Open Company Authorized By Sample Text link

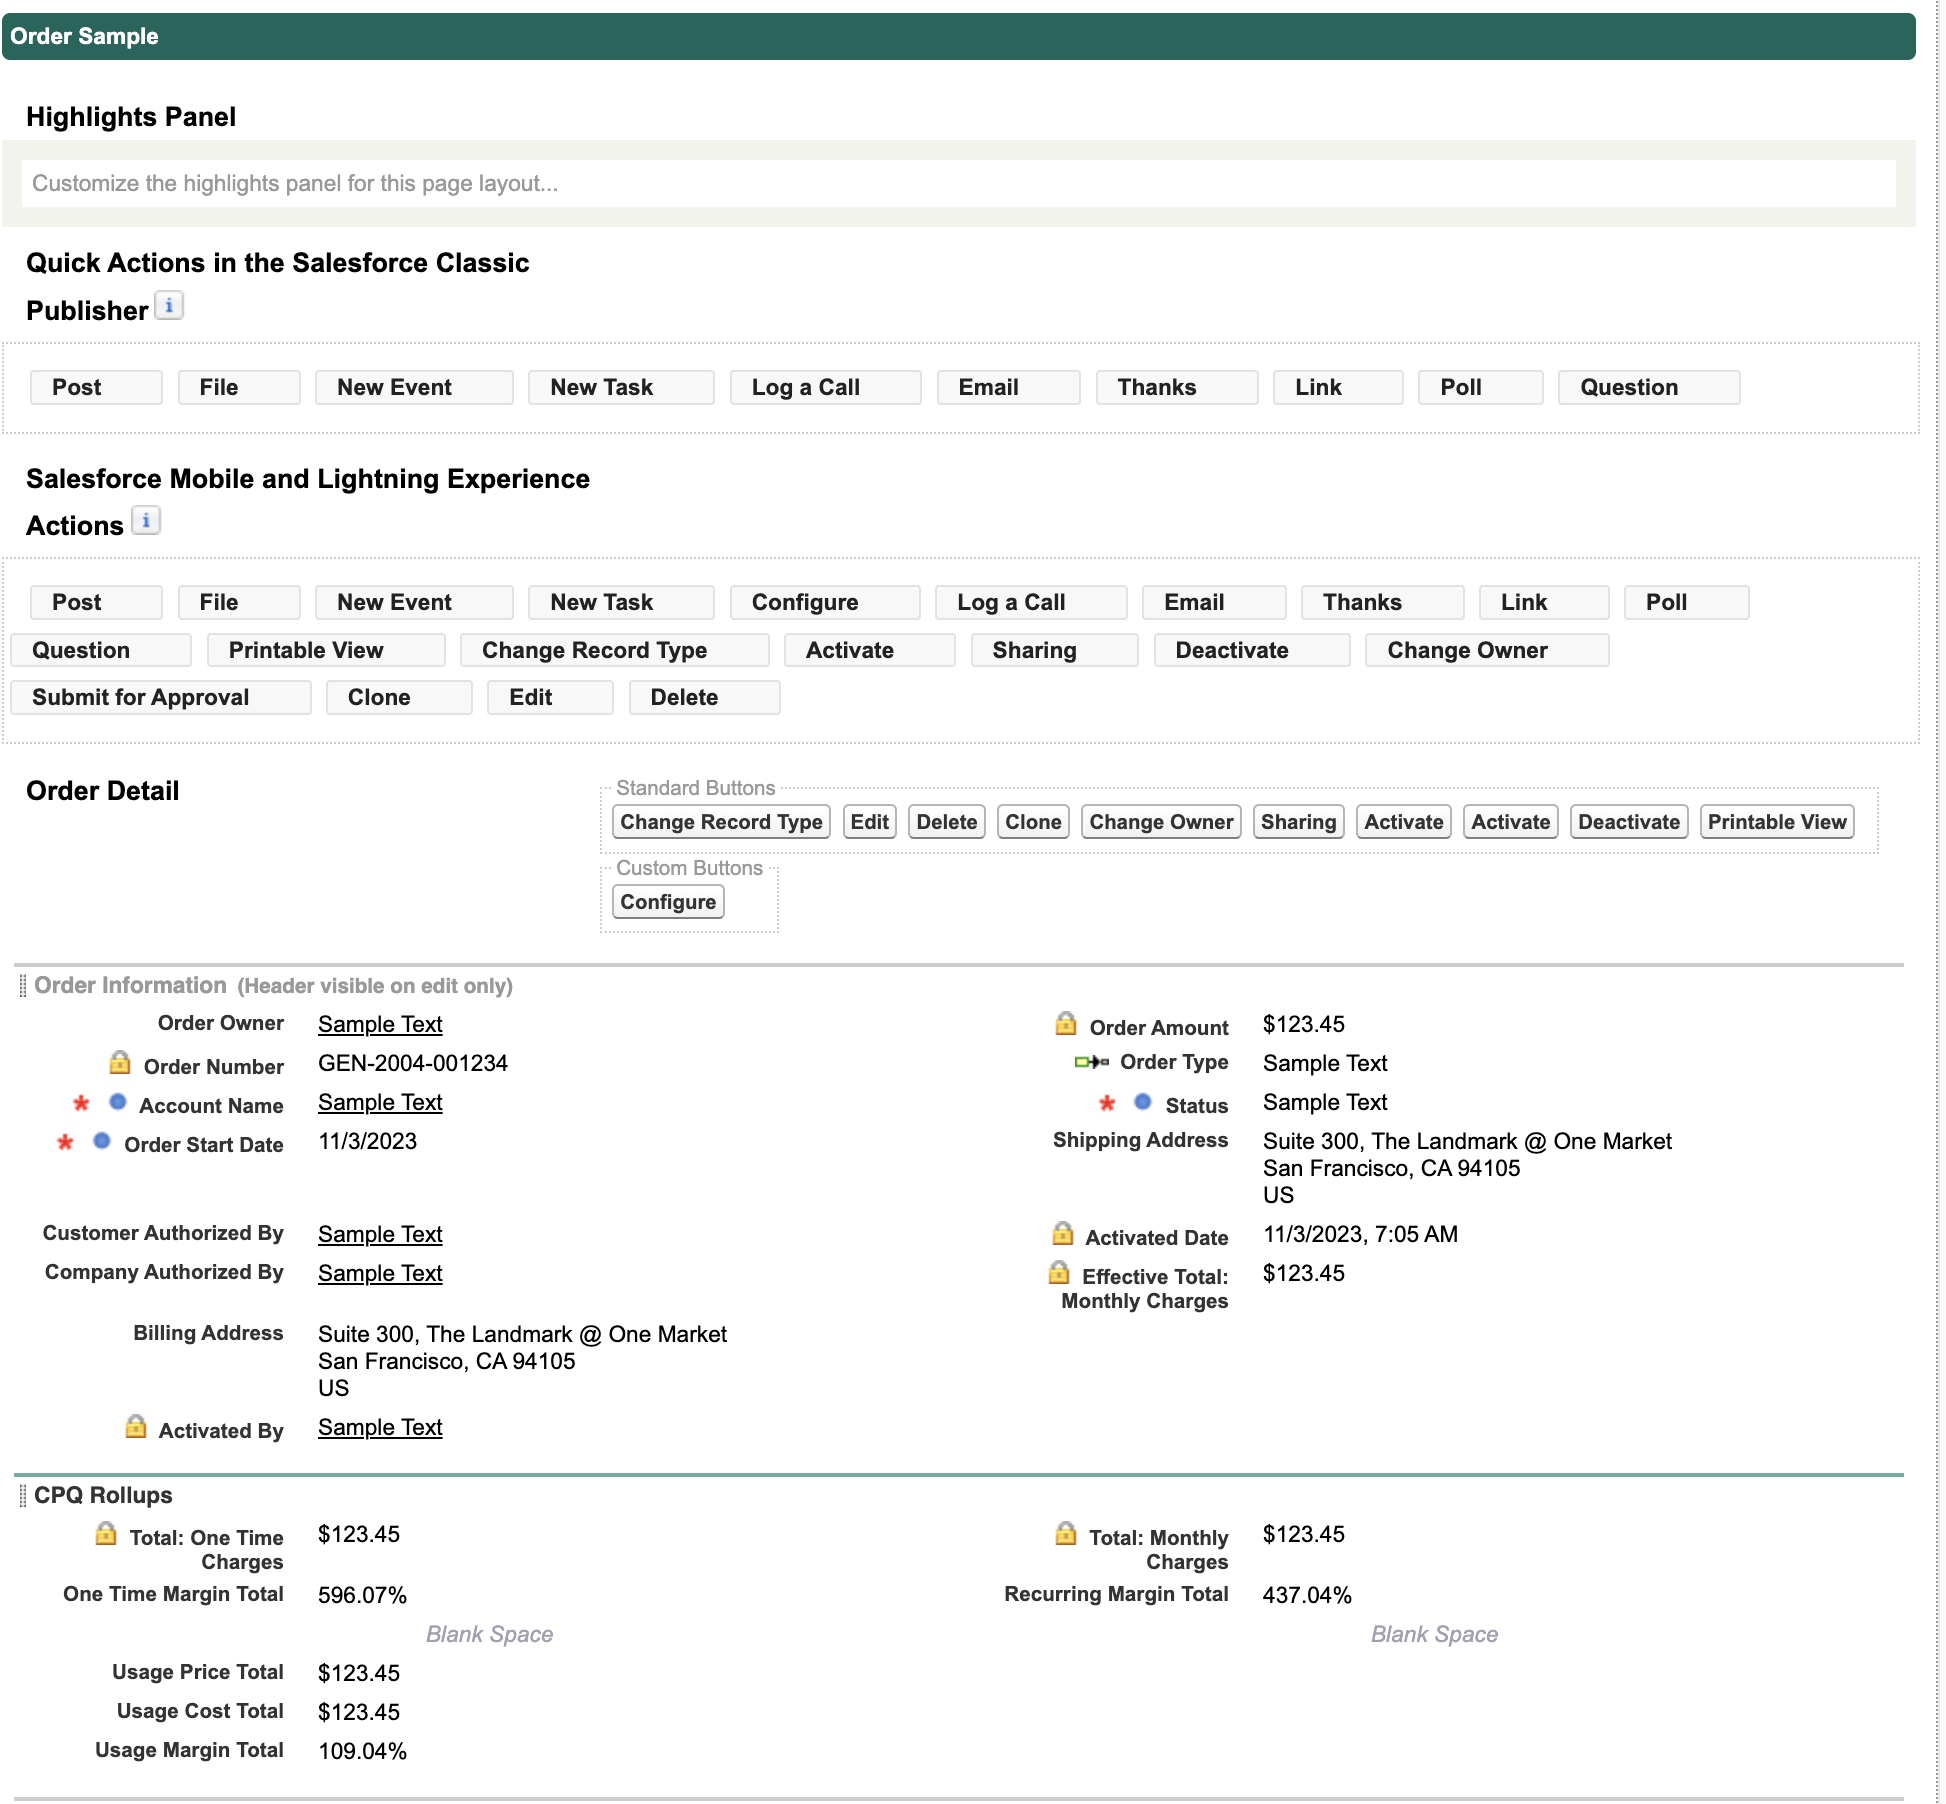tap(380, 1273)
